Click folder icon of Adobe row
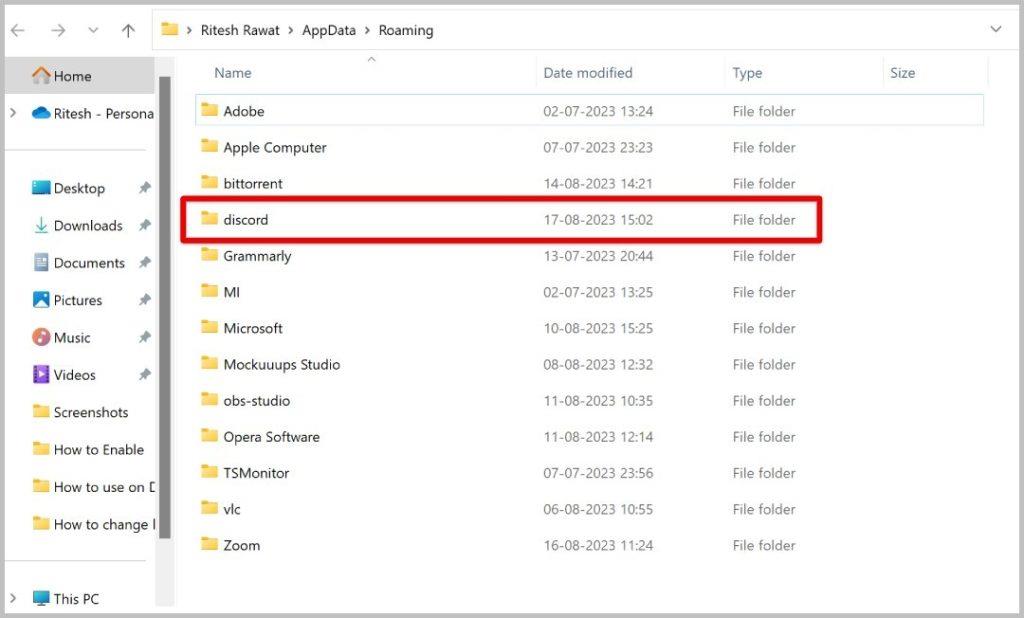 tap(209, 110)
